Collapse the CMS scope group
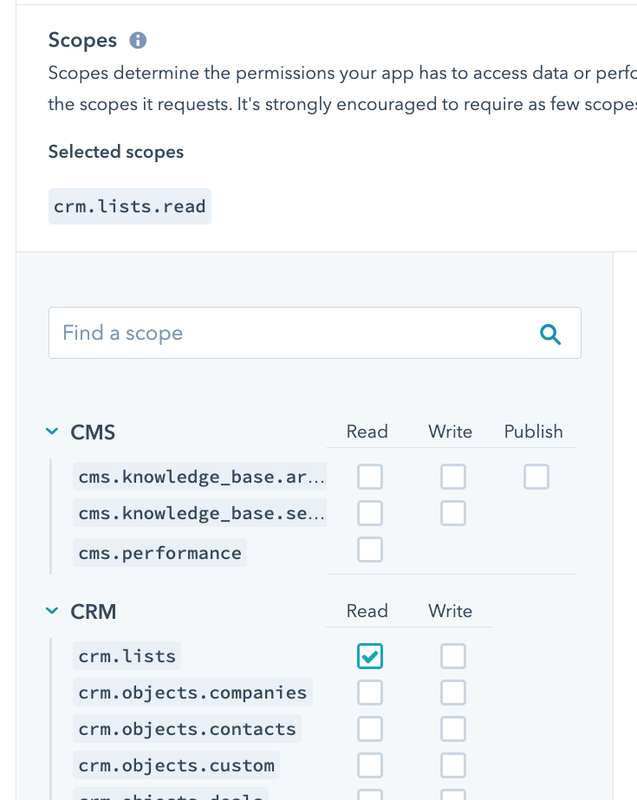The height and width of the screenshot is (800, 637). (52, 432)
